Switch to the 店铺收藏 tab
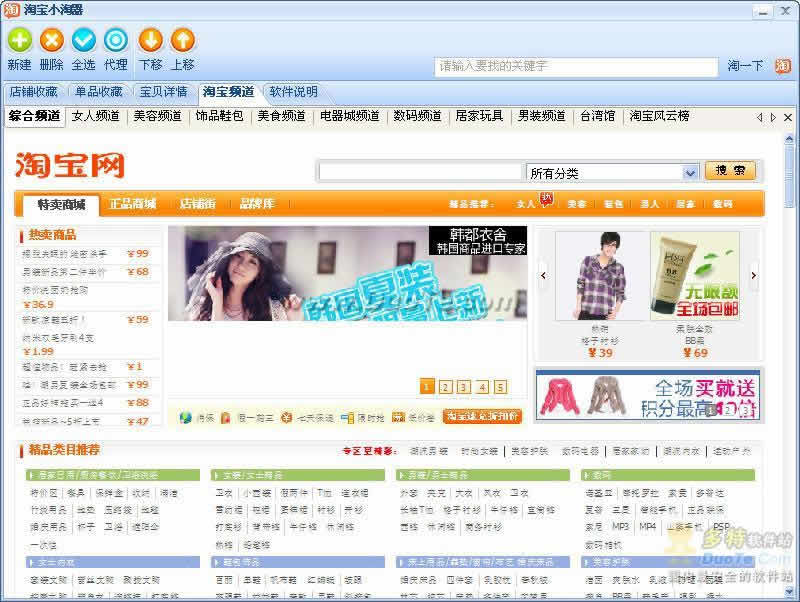This screenshot has width=800, height=602. click(33, 92)
